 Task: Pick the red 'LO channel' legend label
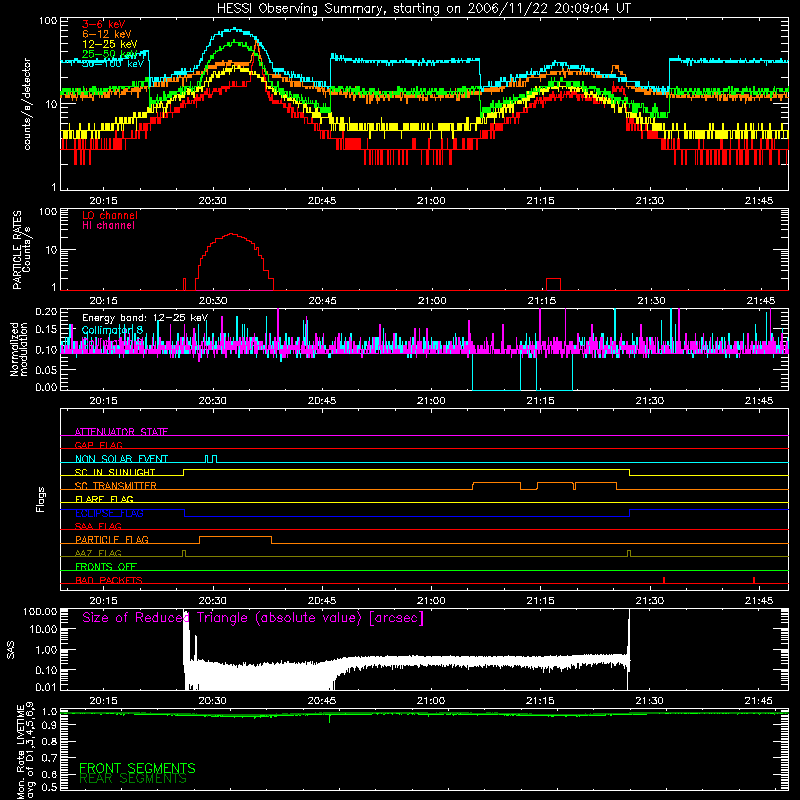point(110,215)
